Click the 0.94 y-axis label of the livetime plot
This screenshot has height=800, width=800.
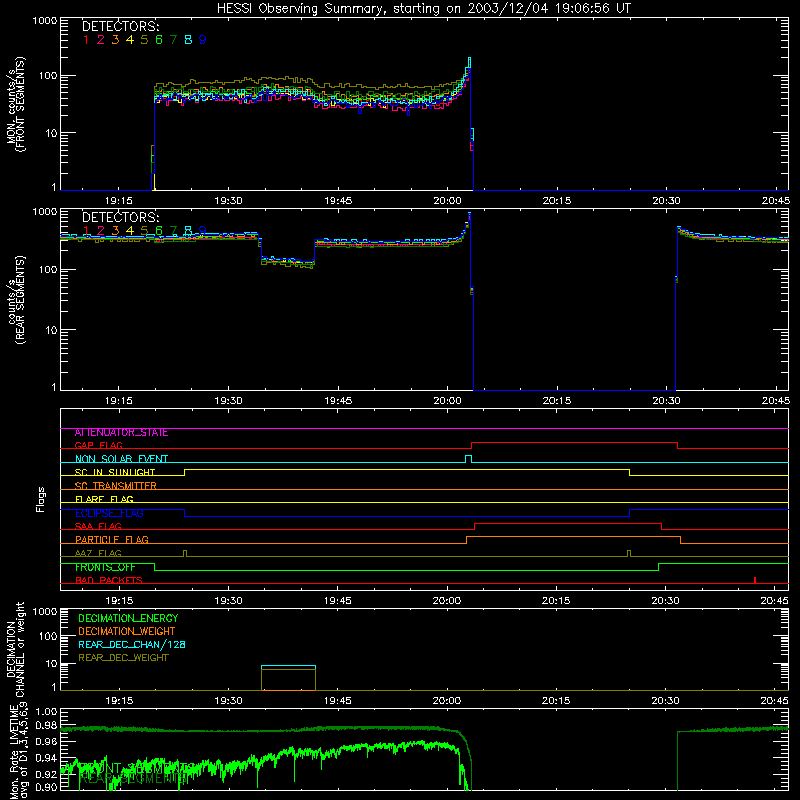46,757
